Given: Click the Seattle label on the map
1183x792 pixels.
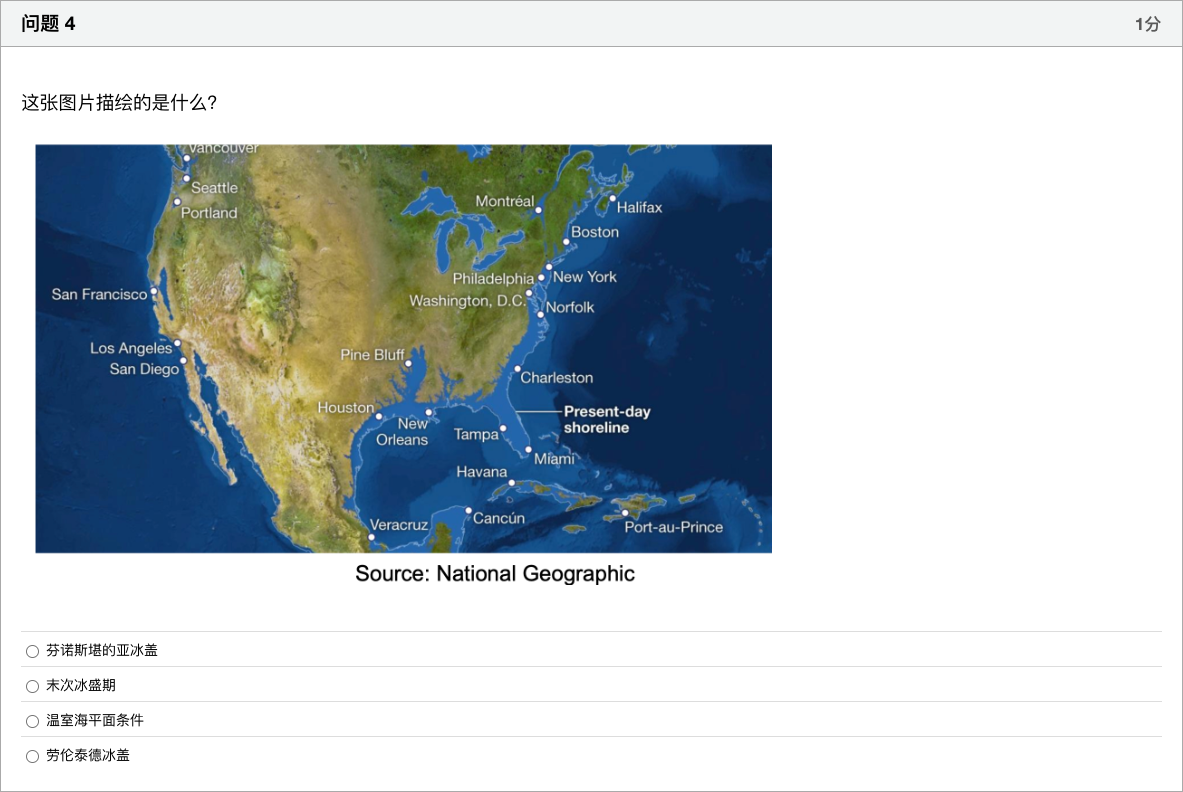Looking at the screenshot, I should coord(214,188).
